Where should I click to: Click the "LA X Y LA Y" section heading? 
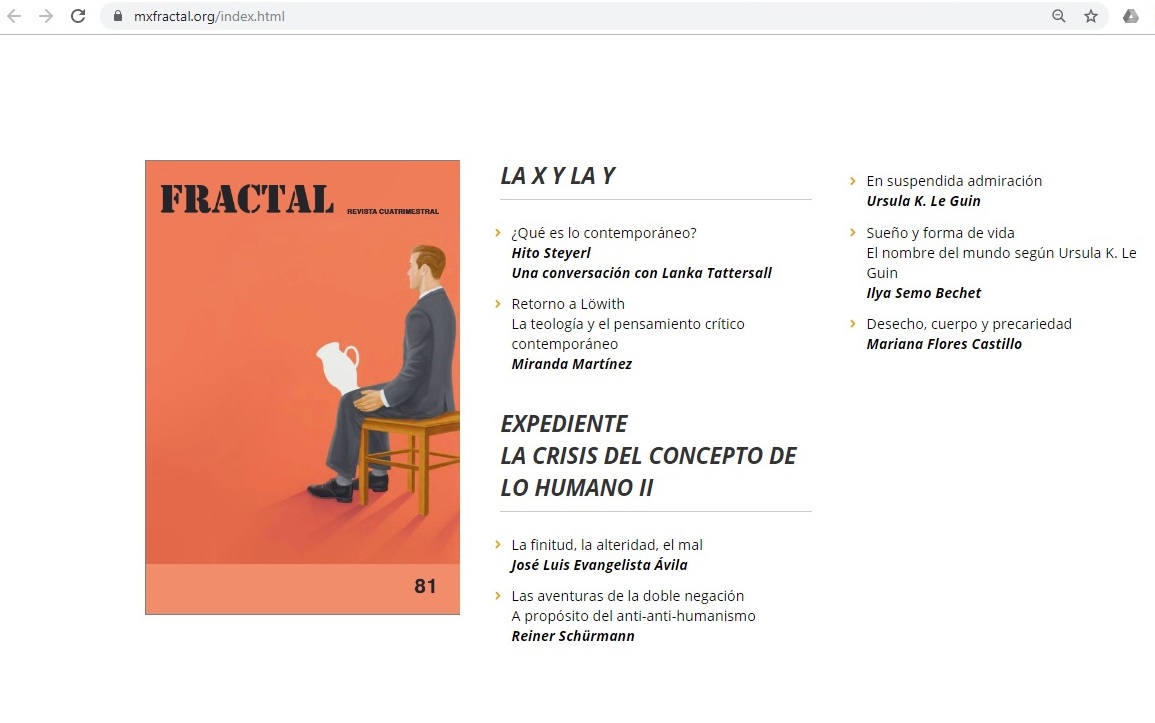click(558, 176)
